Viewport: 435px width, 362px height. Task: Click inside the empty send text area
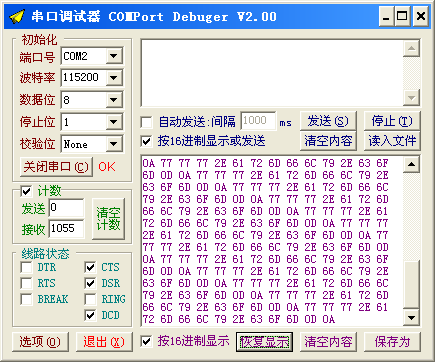point(272,73)
